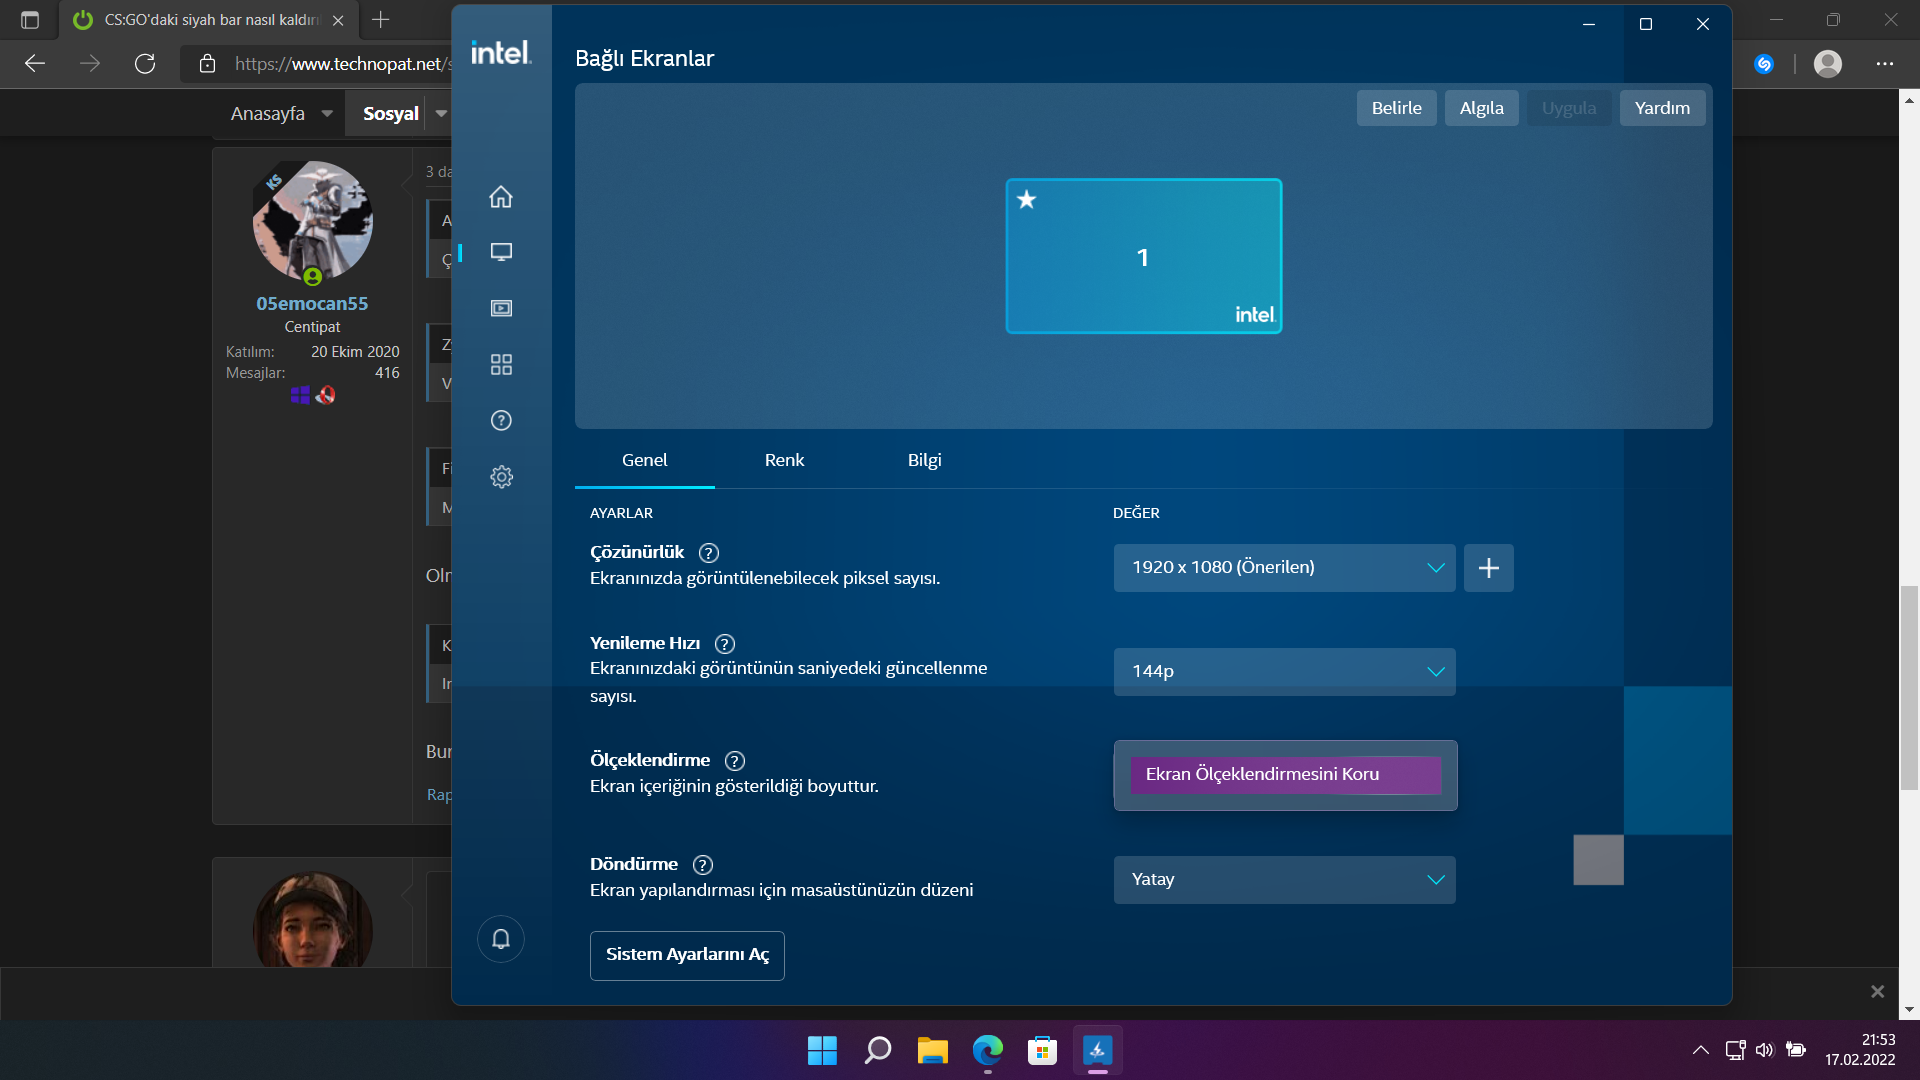Expand the Yatay rotation dropdown

click(1284, 880)
